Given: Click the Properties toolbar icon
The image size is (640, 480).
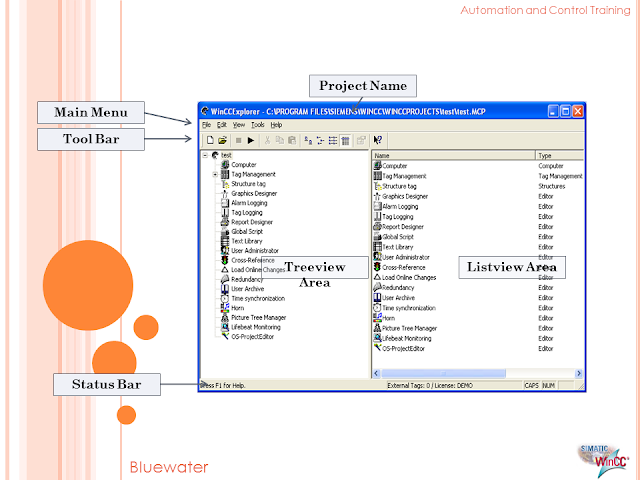Looking at the screenshot, I should pos(361,140).
